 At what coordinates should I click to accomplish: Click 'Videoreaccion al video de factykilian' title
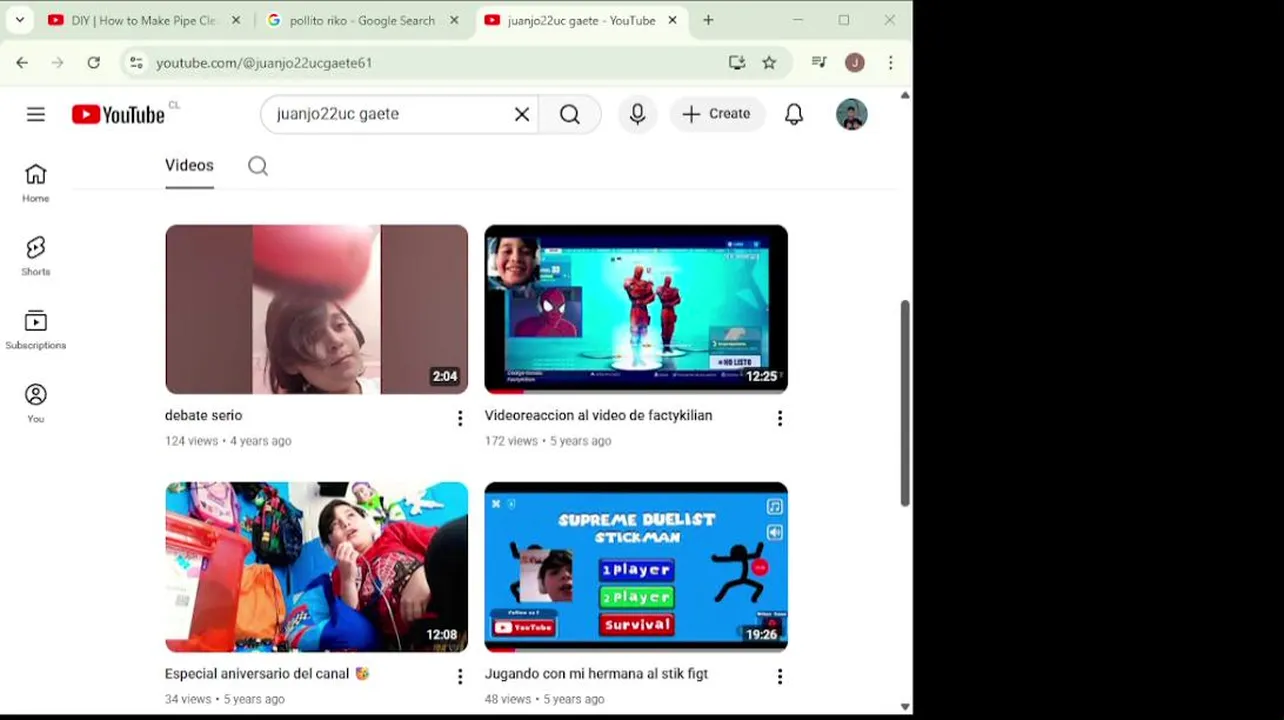pyautogui.click(x=599, y=415)
